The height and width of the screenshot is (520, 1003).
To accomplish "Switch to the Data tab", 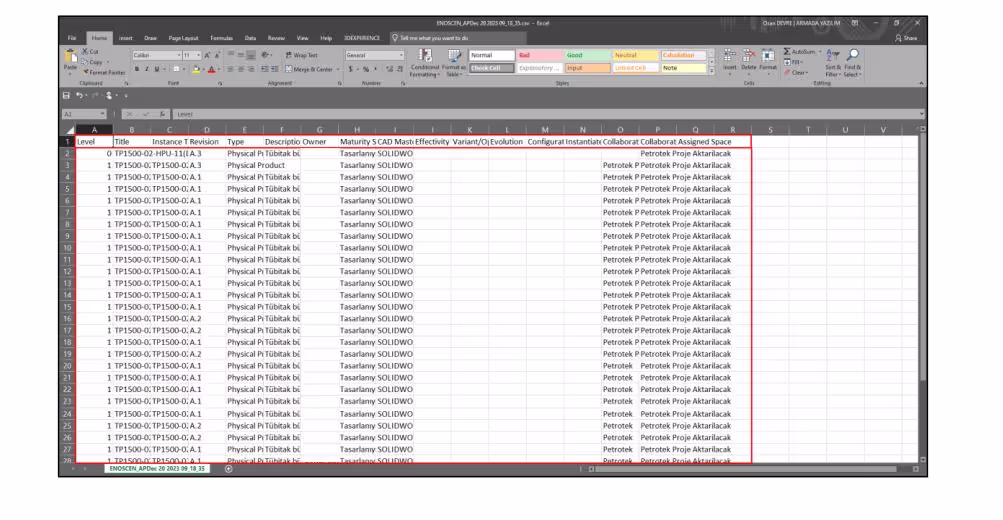I will pos(250,38).
